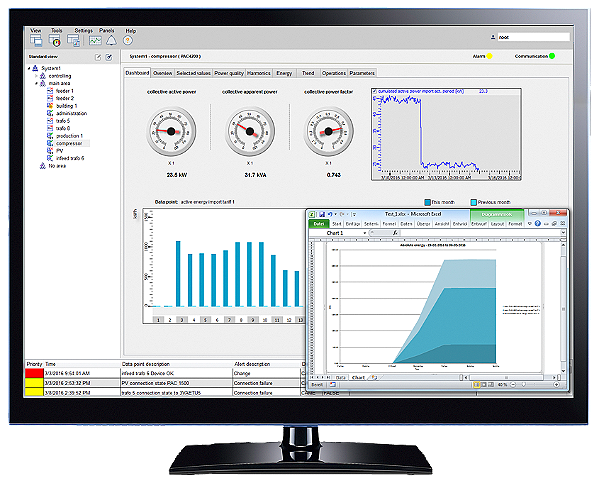Open the Settings menu

click(84, 31)
